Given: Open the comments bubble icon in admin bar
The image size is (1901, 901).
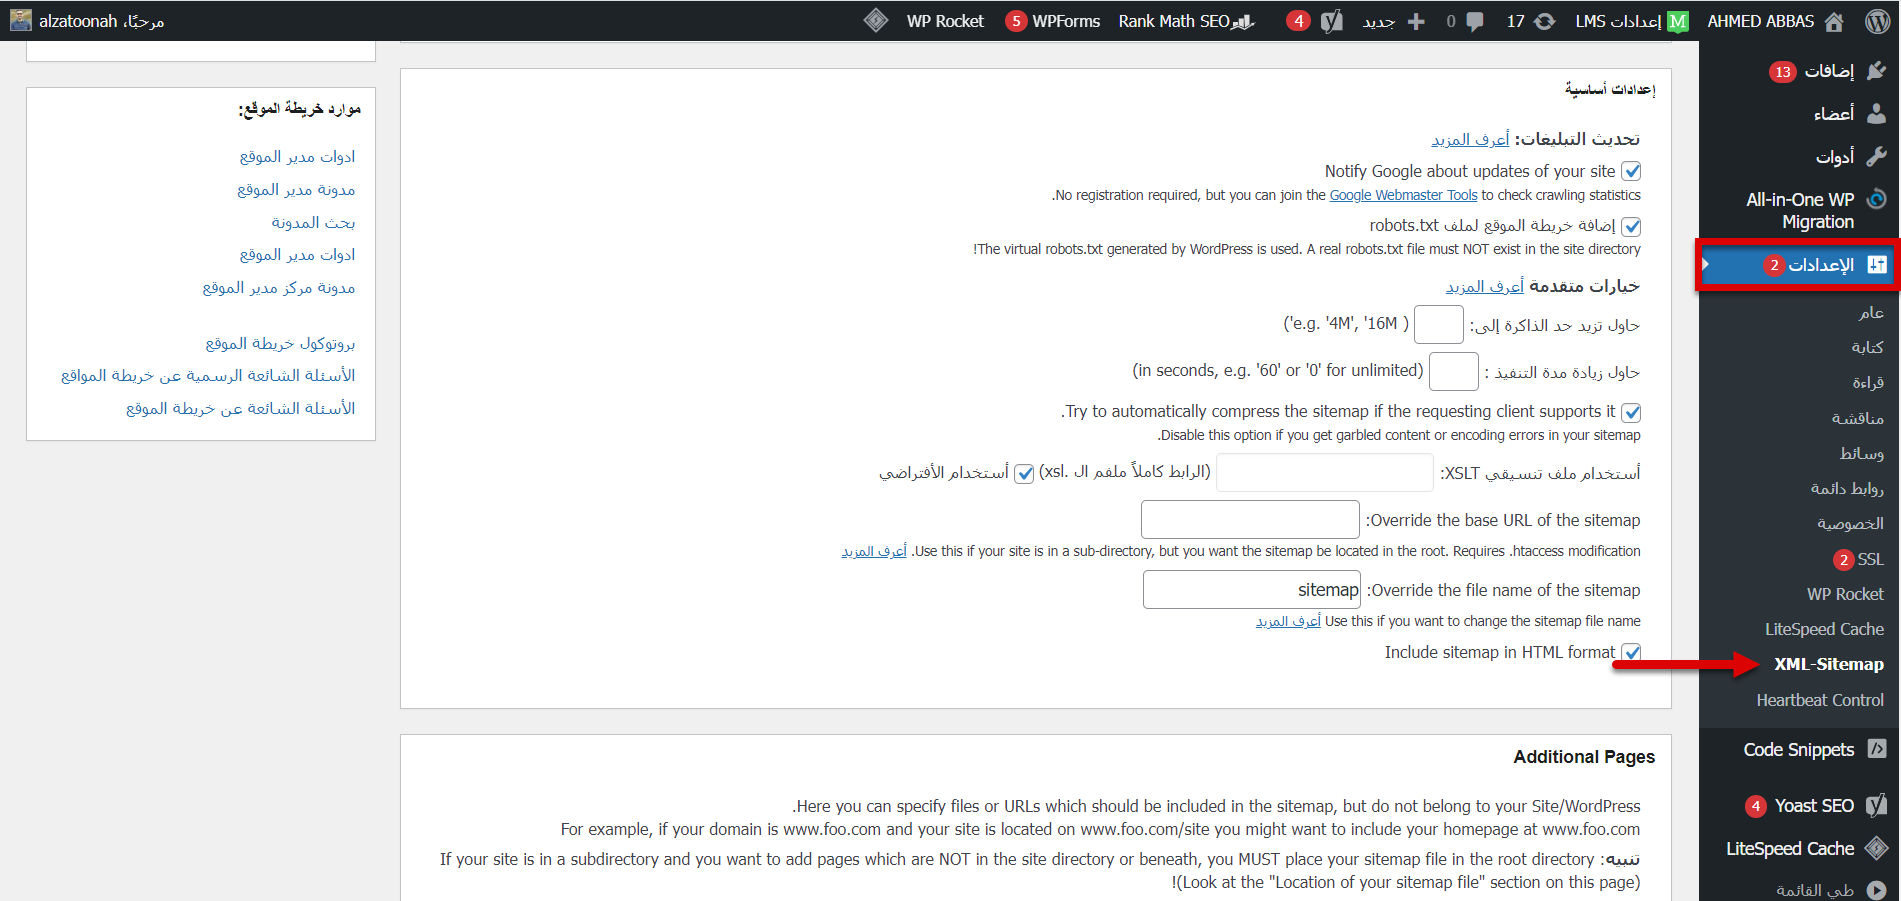Looking at the screenshot, I should [1474, 21].
